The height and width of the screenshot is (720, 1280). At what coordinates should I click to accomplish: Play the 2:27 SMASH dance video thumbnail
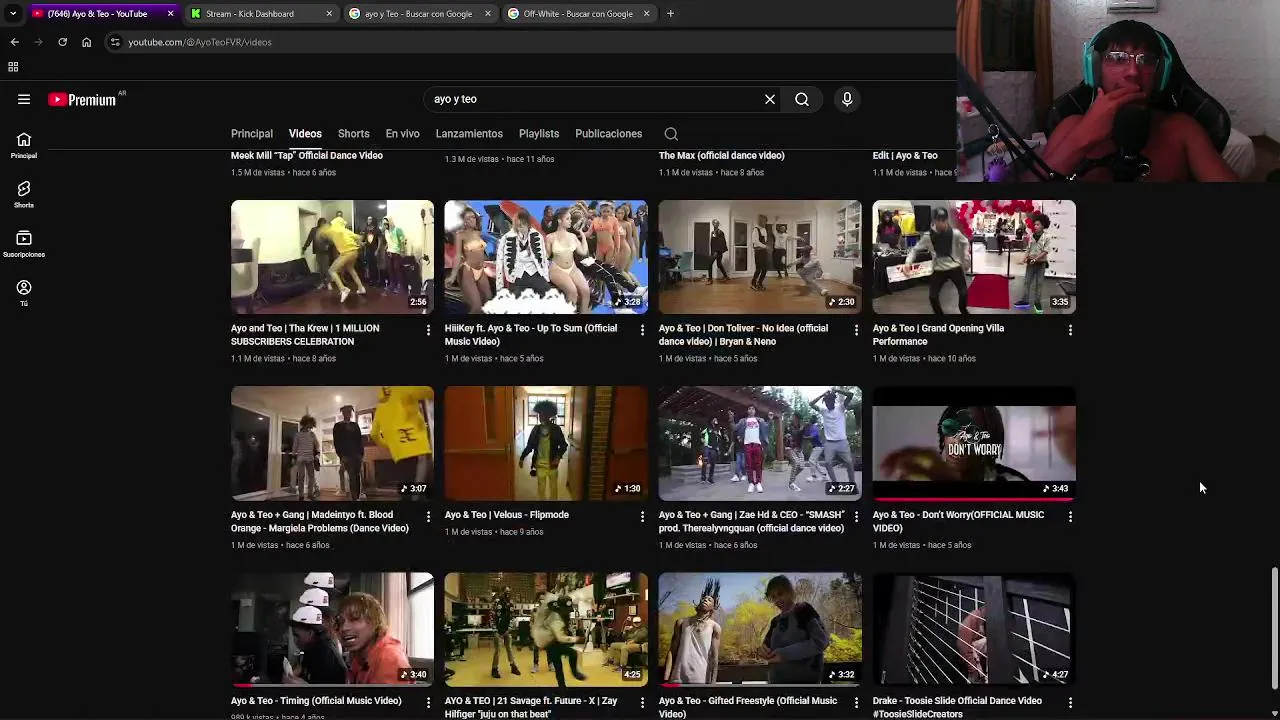760,443
